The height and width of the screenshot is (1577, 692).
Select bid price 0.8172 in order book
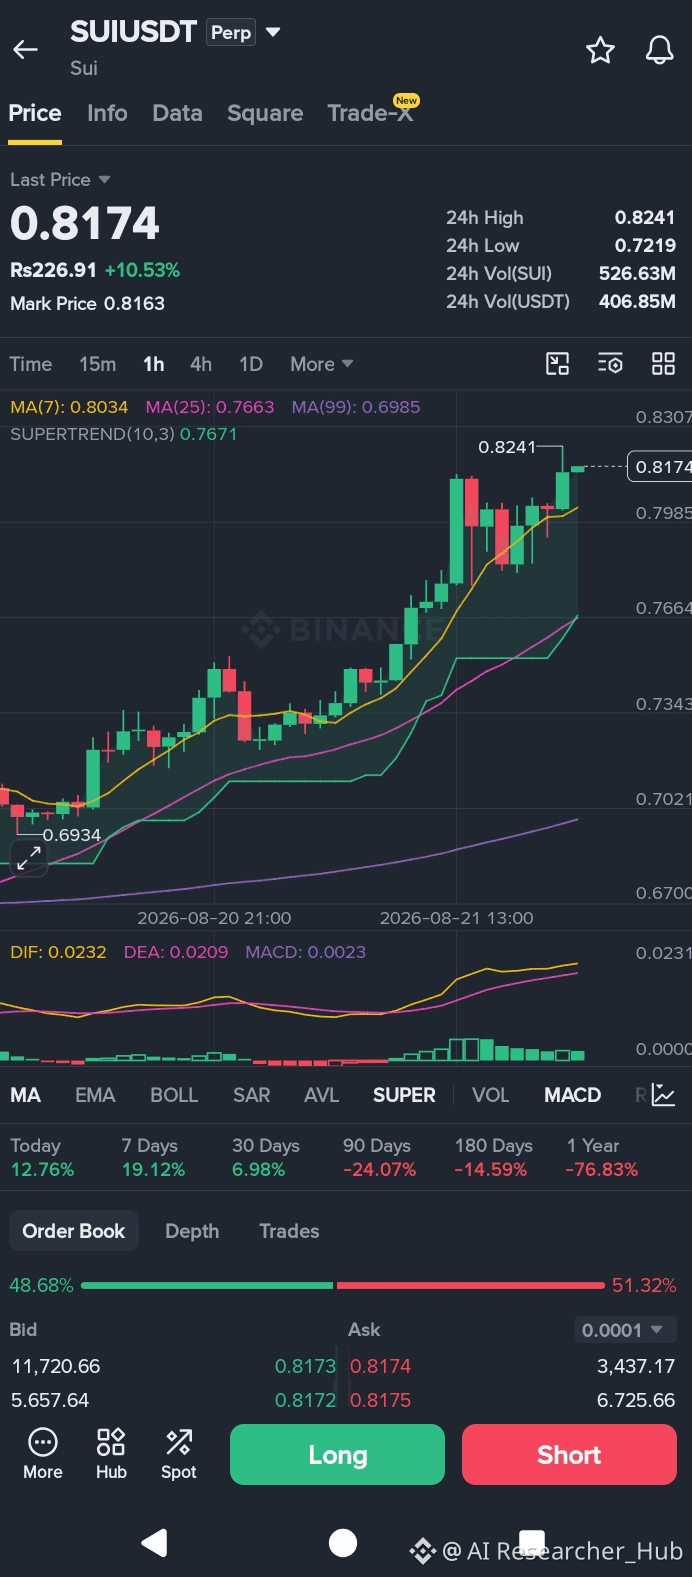click(x=305, y=1400)
